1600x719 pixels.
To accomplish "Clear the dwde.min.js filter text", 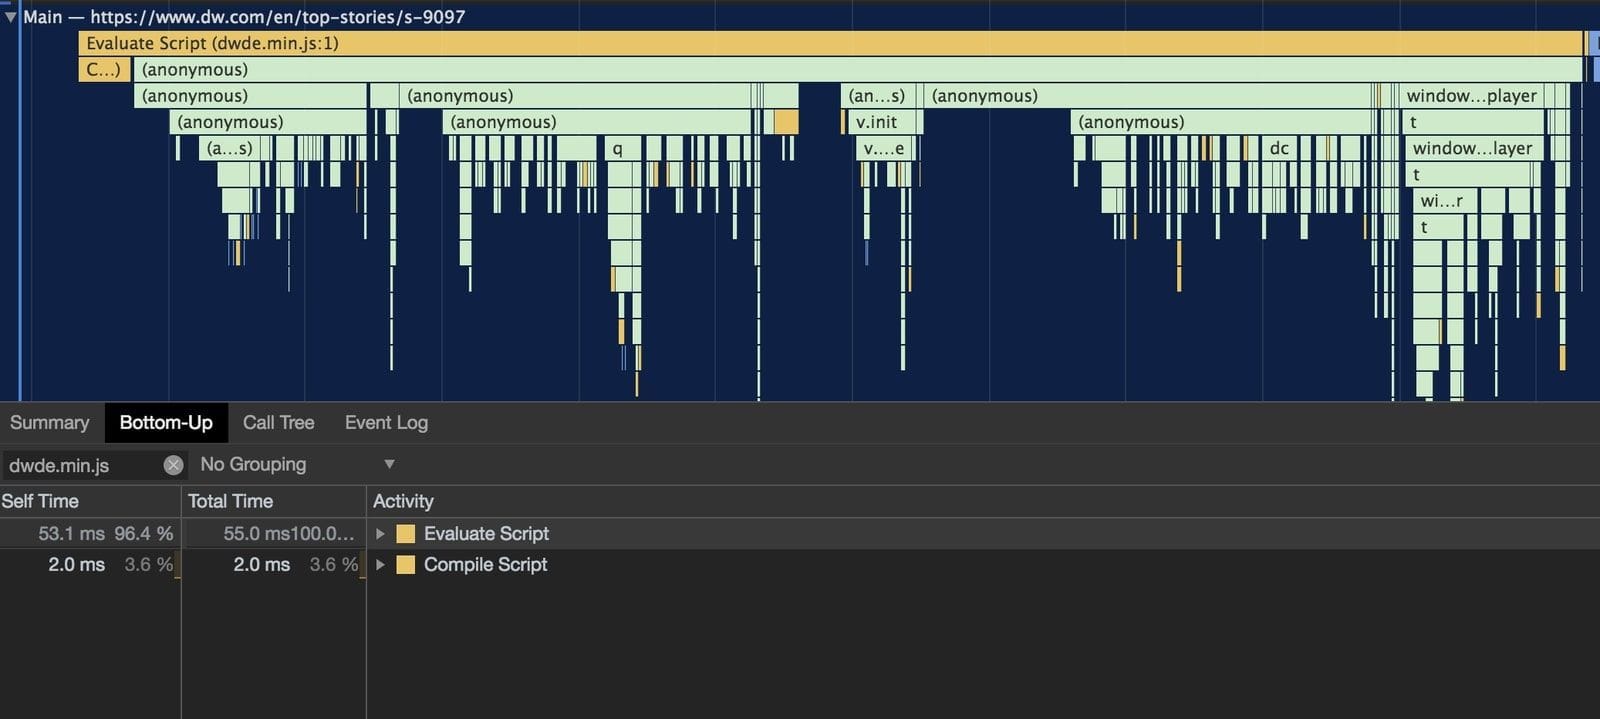I will (173, 465).
